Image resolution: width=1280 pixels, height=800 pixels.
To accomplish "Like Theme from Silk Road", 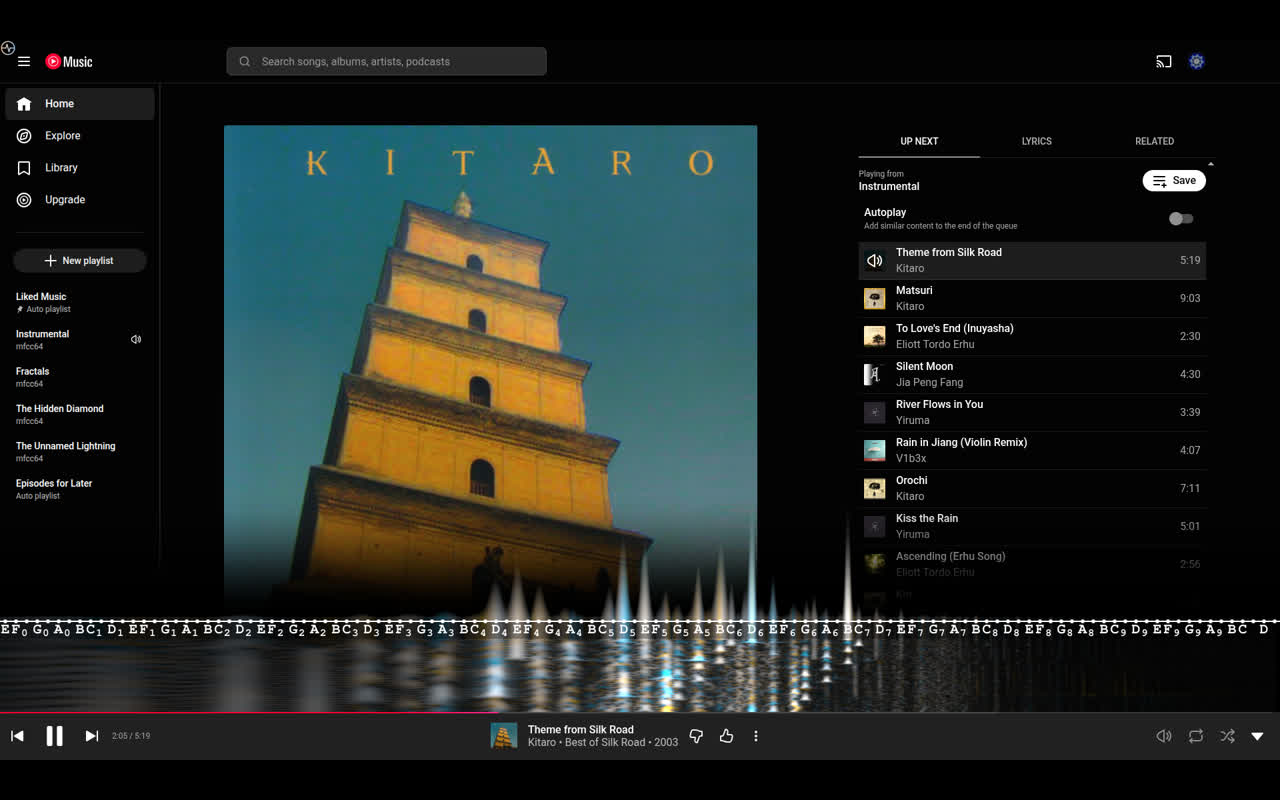I will click(726, 736).
